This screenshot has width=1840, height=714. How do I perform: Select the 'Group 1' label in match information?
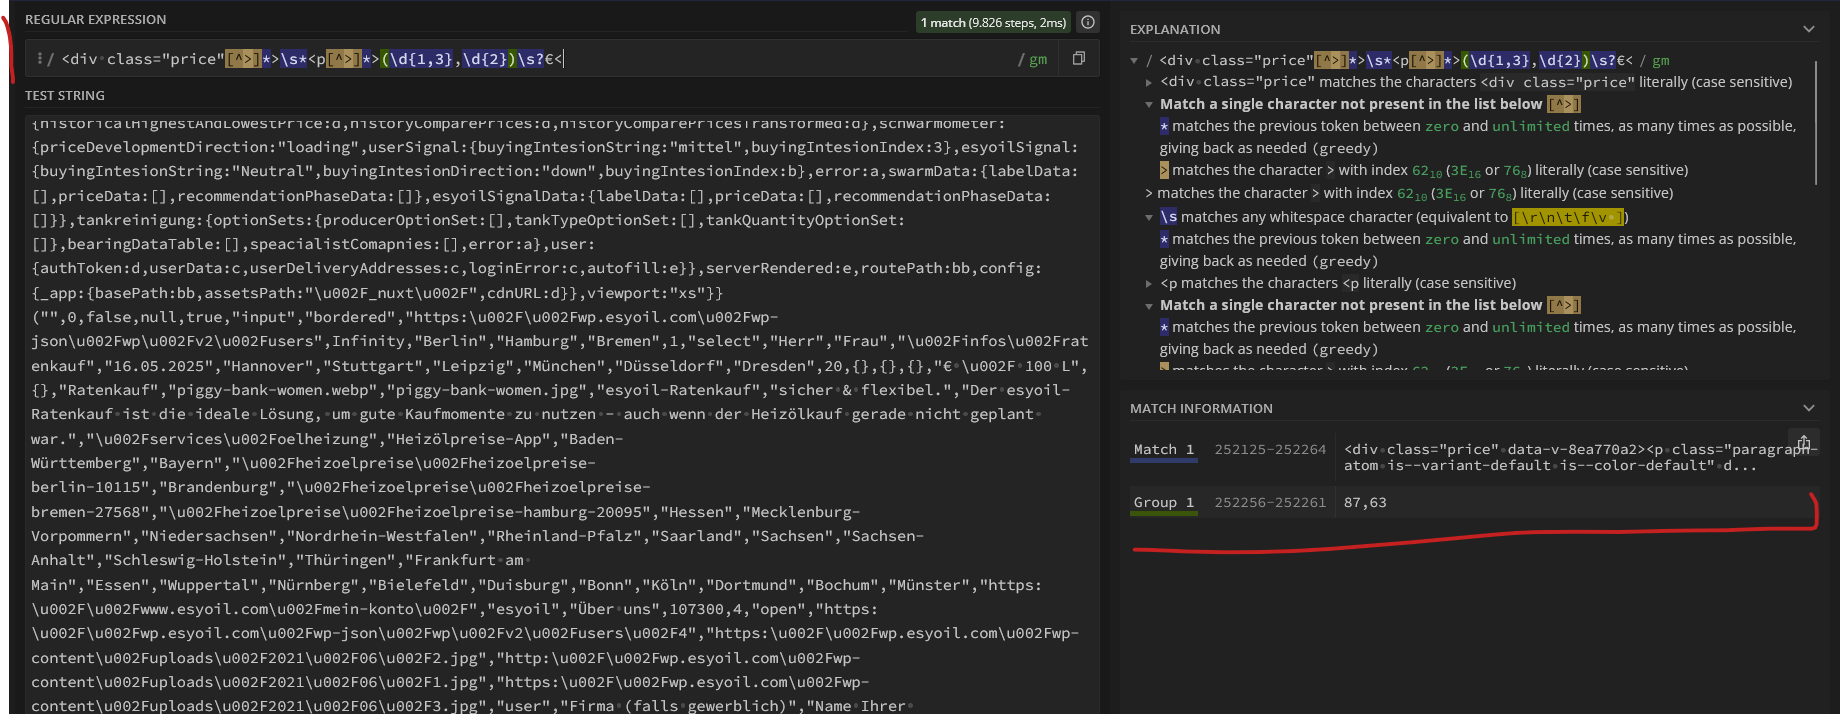[1163, 503]
